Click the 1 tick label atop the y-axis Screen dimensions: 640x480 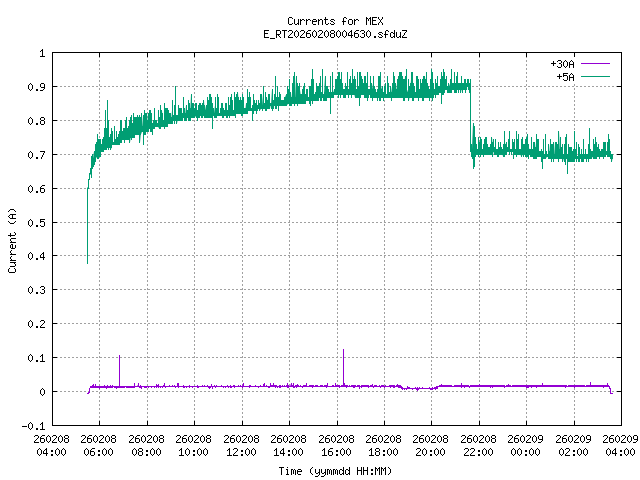tap(41, 53)
